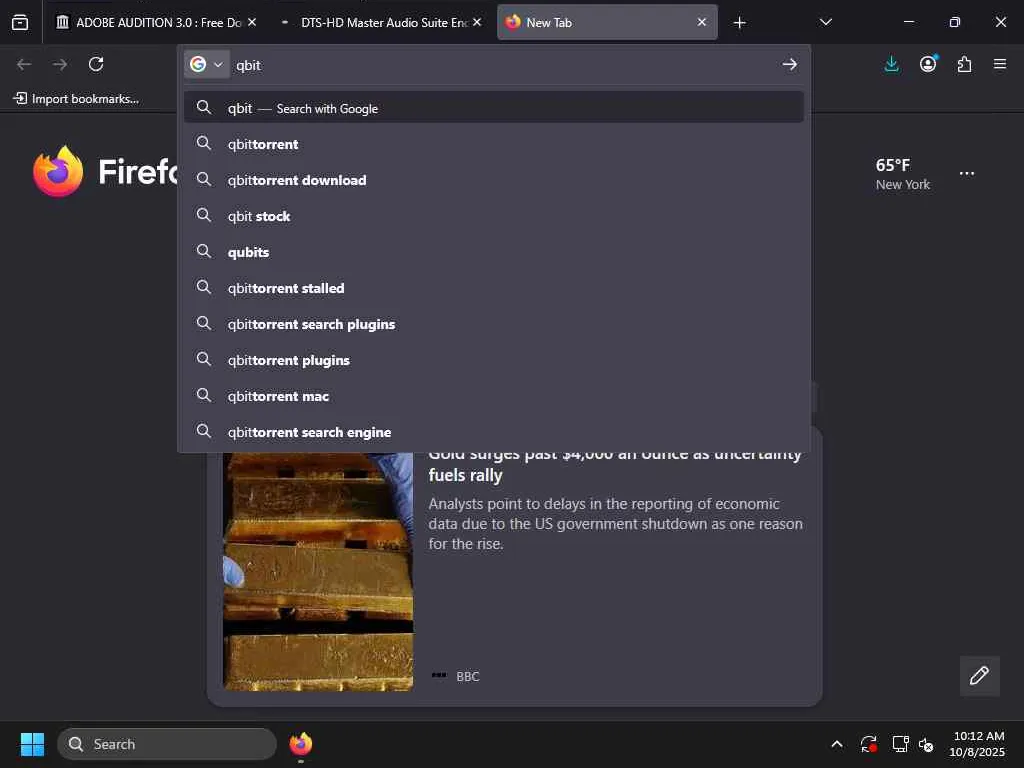This screenshot has height=768, width=1024.
Task: Select the 'qbit stock' suggestion
Action: [494, 216]
